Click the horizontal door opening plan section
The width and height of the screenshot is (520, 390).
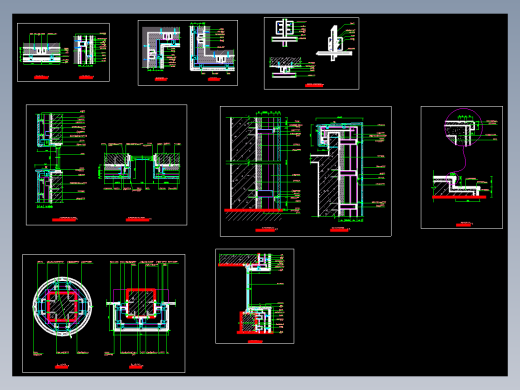coord(142,168)
